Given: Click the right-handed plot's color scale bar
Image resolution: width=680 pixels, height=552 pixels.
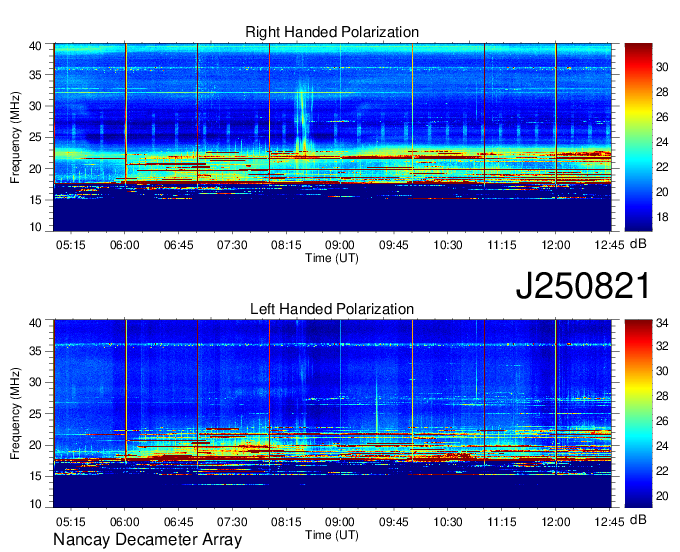Looking at the screenshot, I should (638, 137).
